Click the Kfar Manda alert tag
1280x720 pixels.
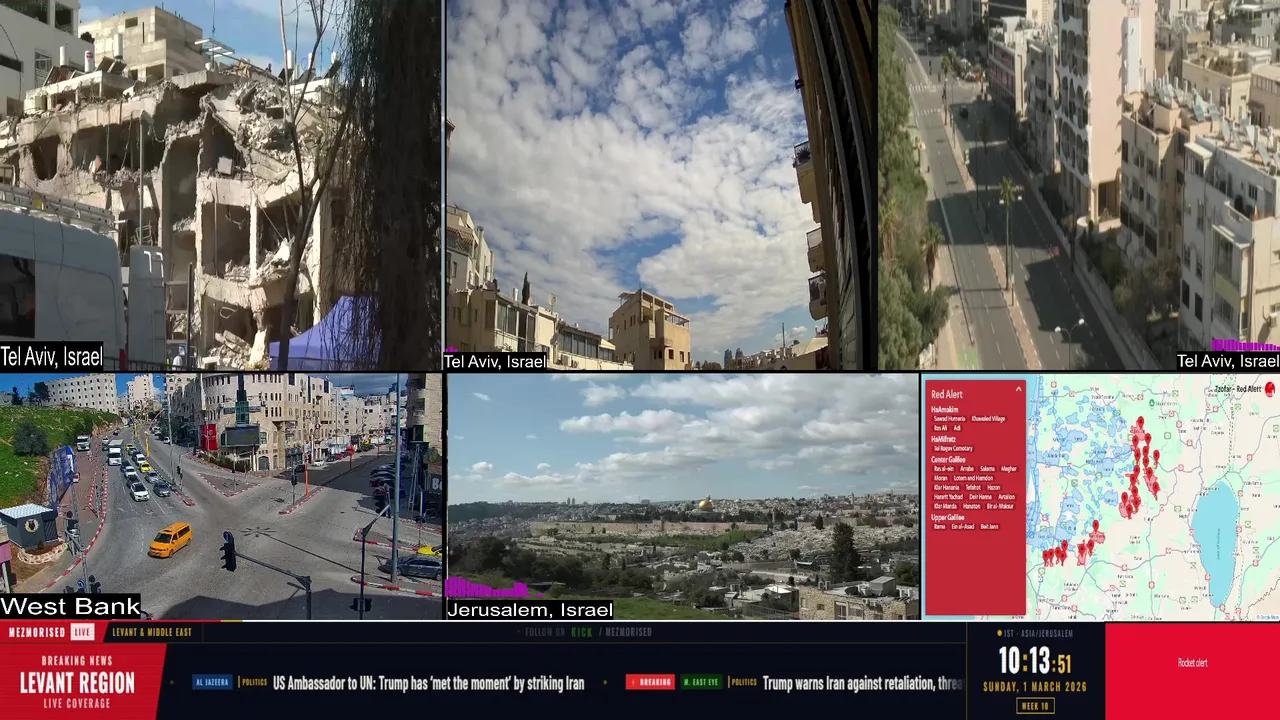pos(945,506)
